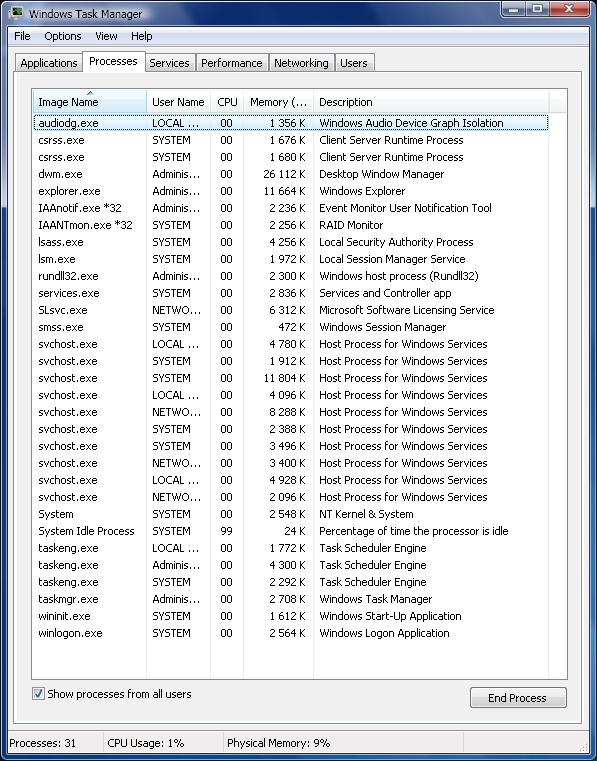Select svchost.exe using 3 400 K

pyautogui.click(x=291, y=463)
